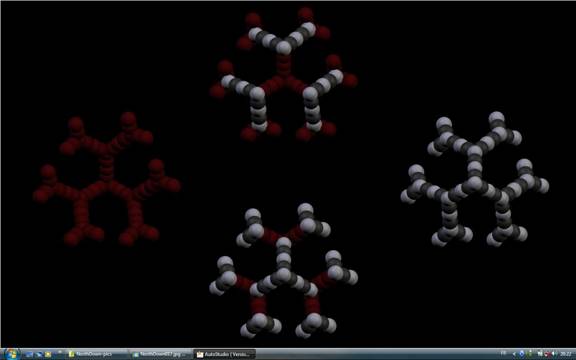Select the model with red outer tips
Viewport: 576px width, 360px height.
[283, 74]
